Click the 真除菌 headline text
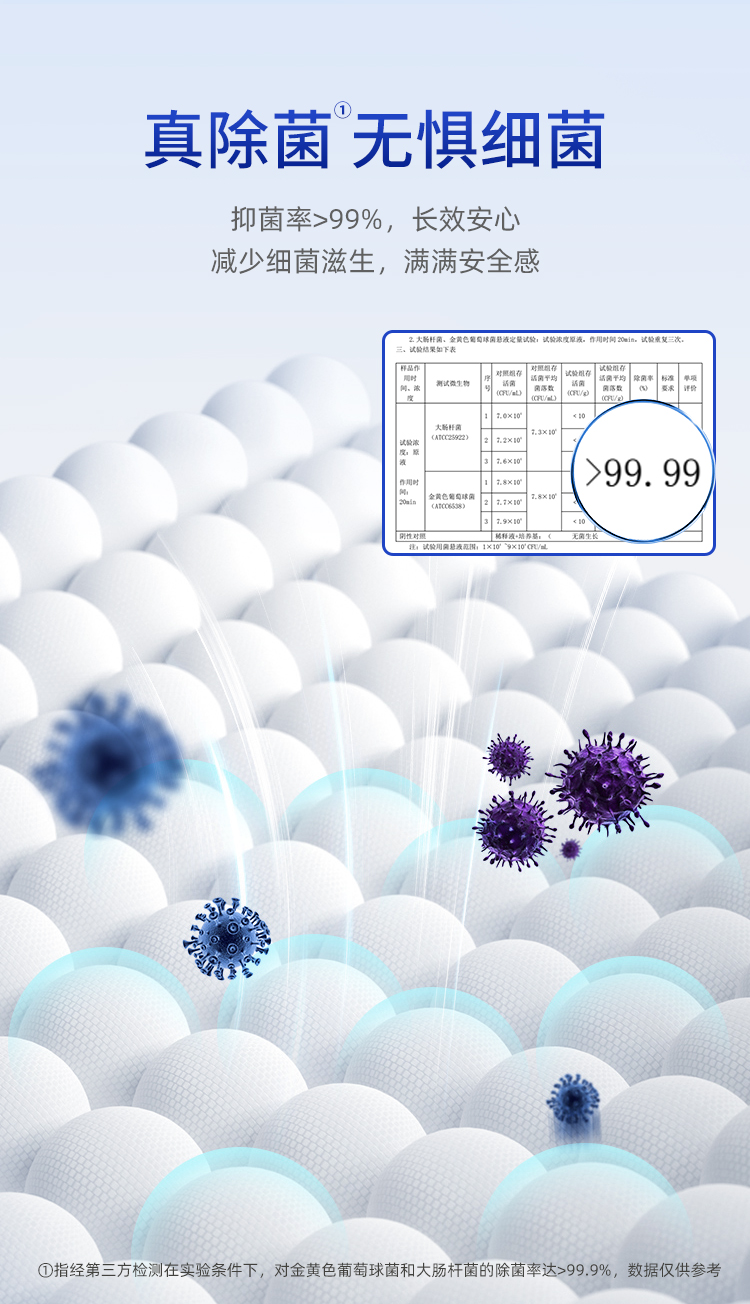This screenshot has width=750, height=1304. (237, 141)
